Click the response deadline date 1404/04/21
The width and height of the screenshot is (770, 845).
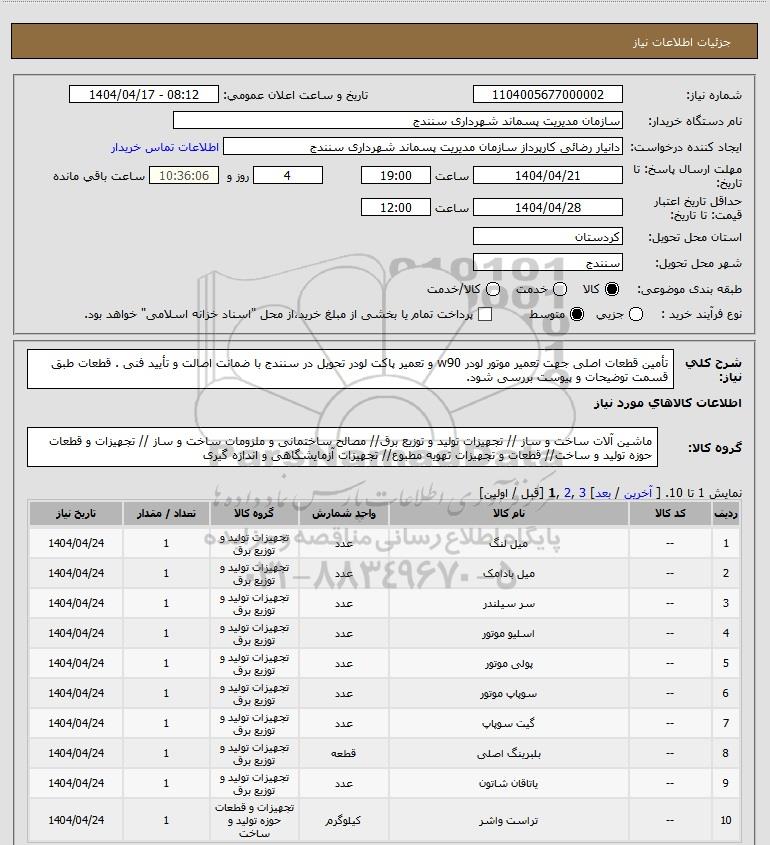547,176
